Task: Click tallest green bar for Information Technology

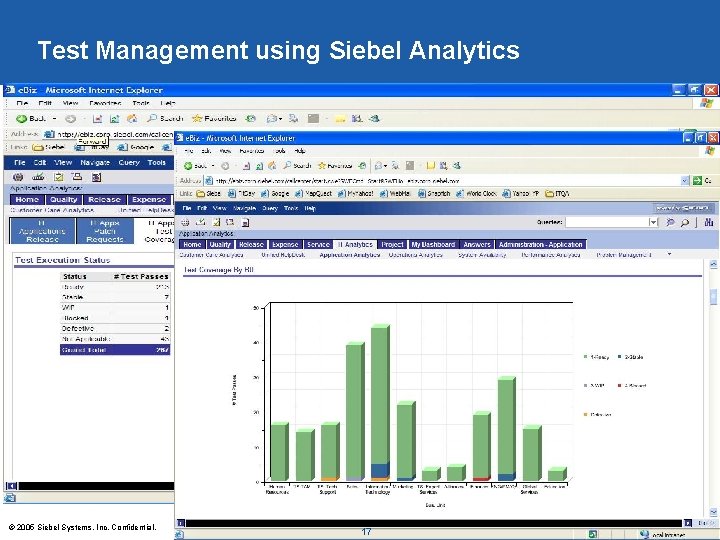Action: 380,395
